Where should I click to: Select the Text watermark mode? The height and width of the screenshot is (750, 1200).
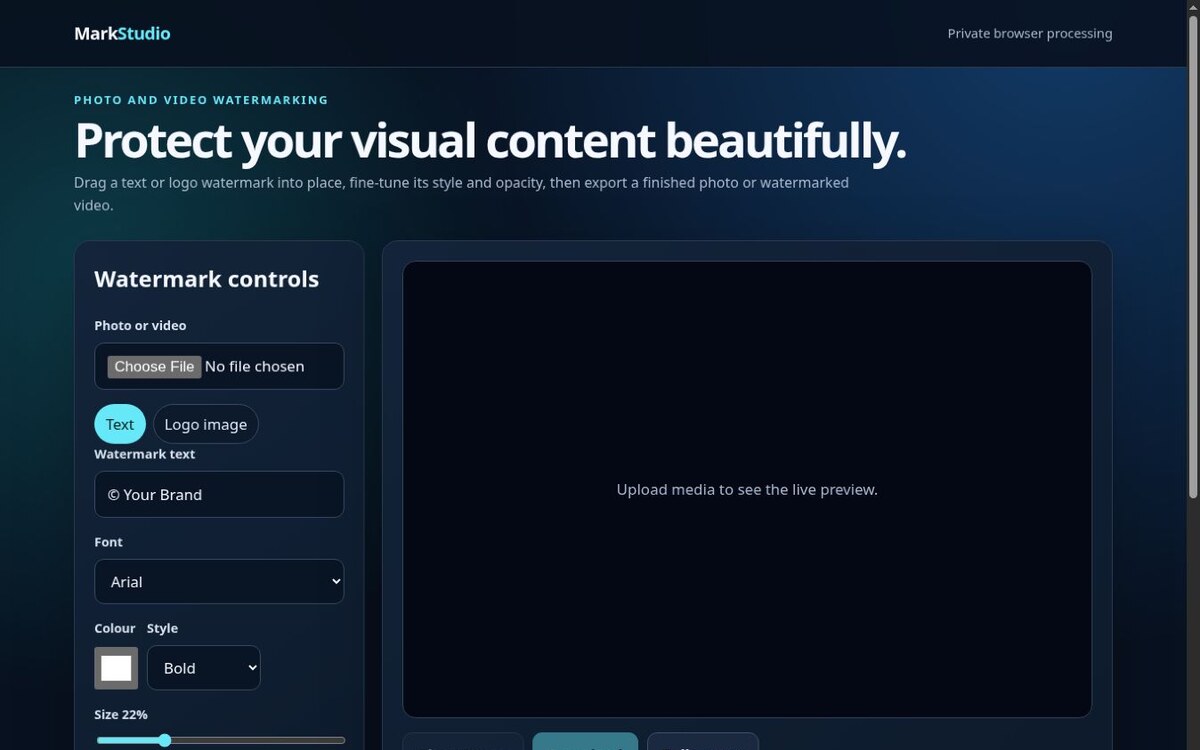click(120, 424)
